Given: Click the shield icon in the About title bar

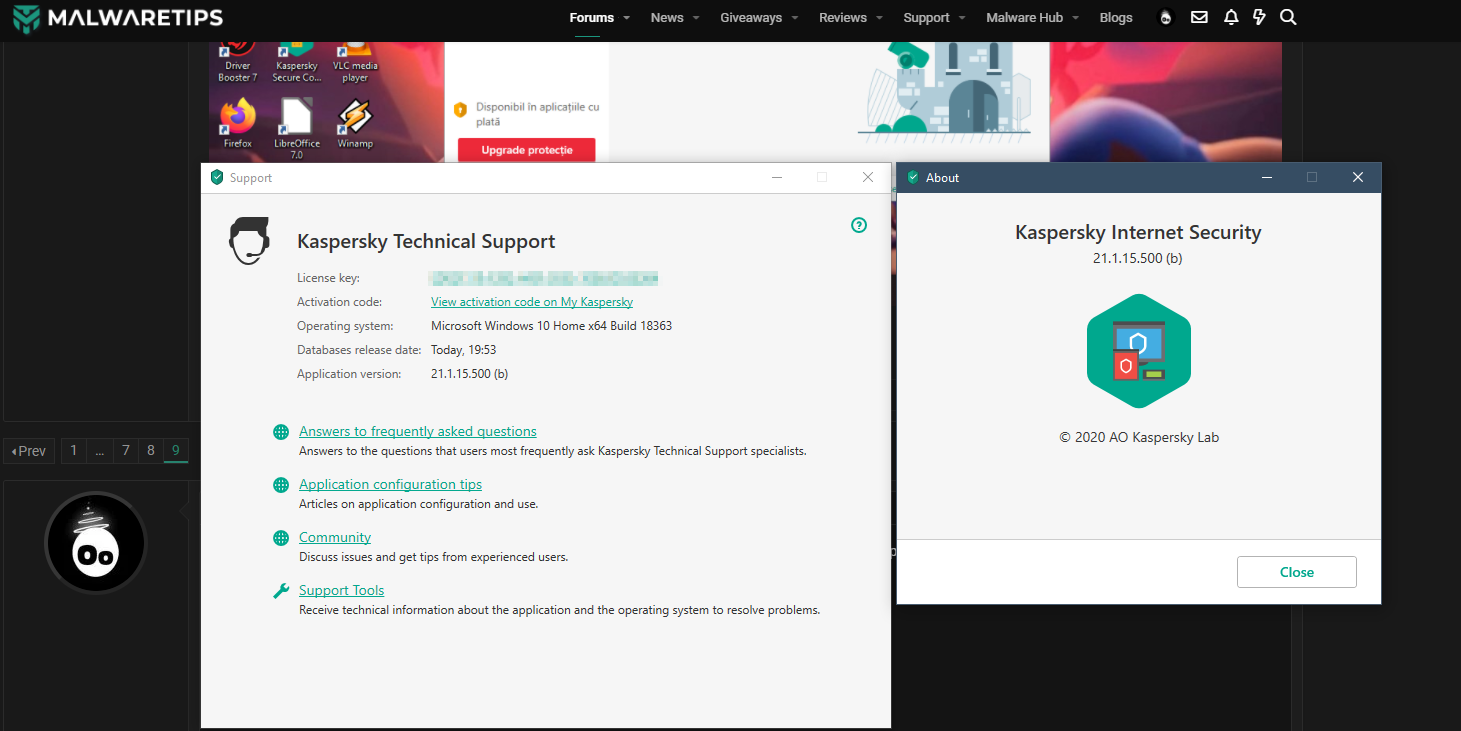Looking at the screenshot, I should (913, 178).
